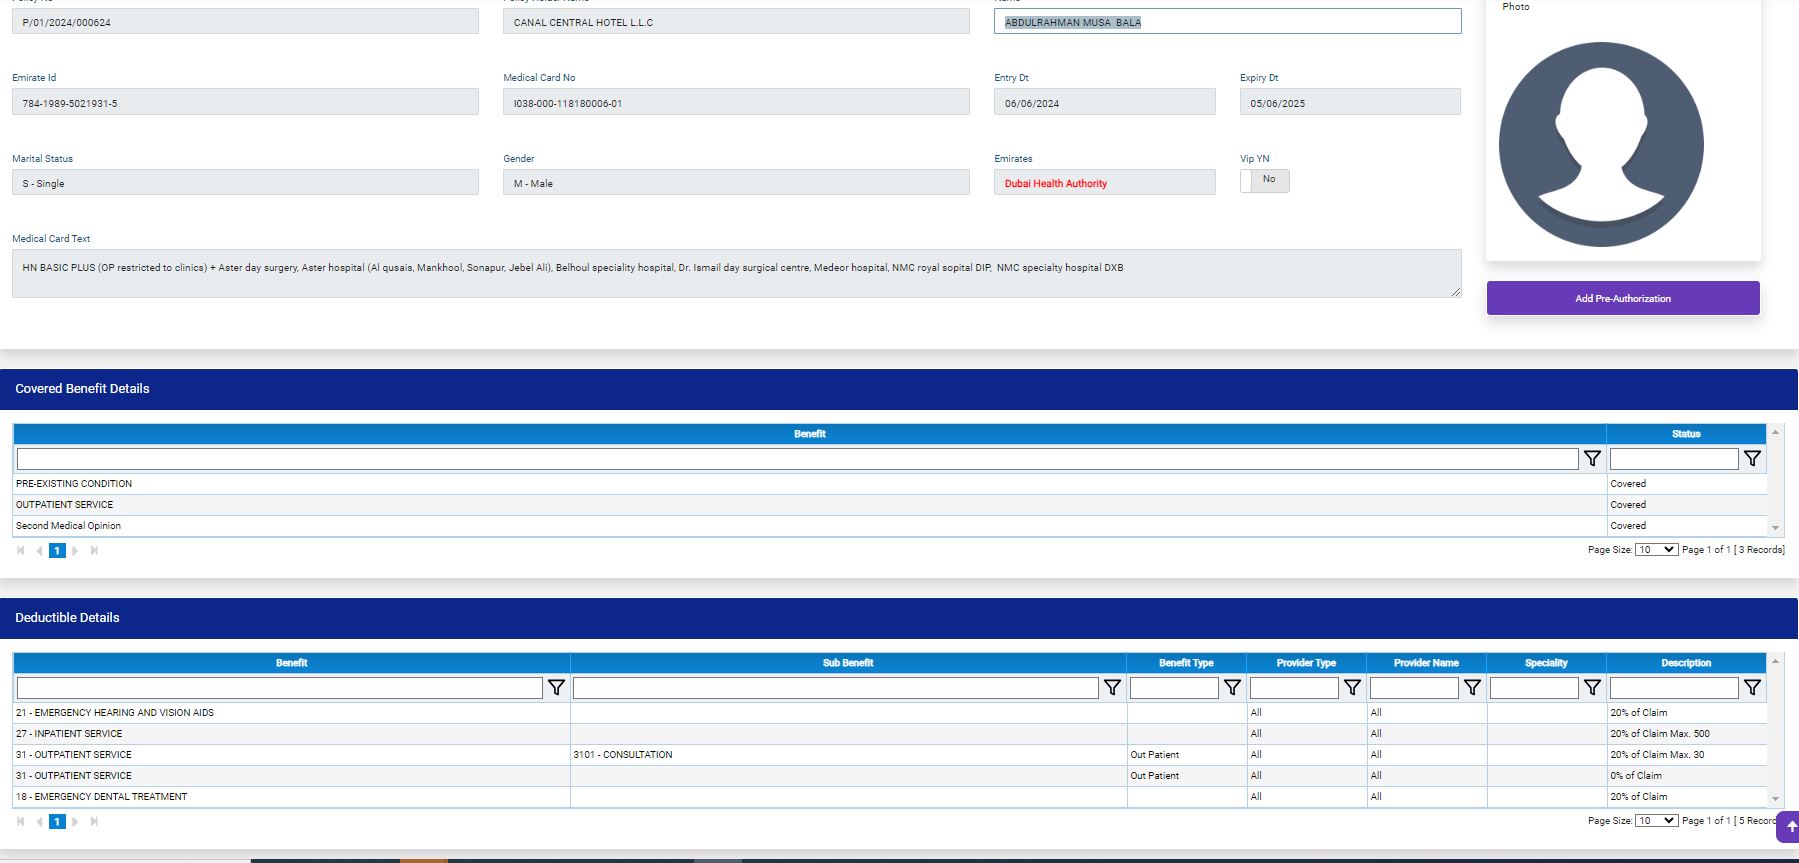Go to next page in Deductible Details pager
The image size is (1799, 863).
pyautogui.click(x=76, y=822)
